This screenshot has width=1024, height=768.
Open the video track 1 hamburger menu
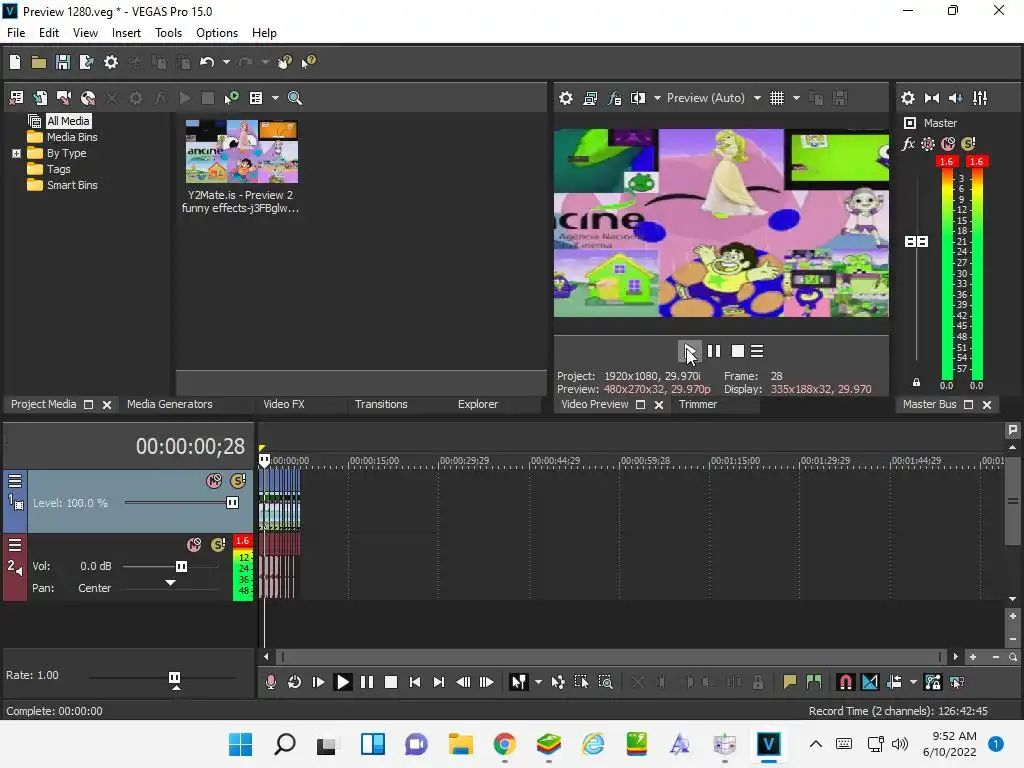click(x=15, y=481)
